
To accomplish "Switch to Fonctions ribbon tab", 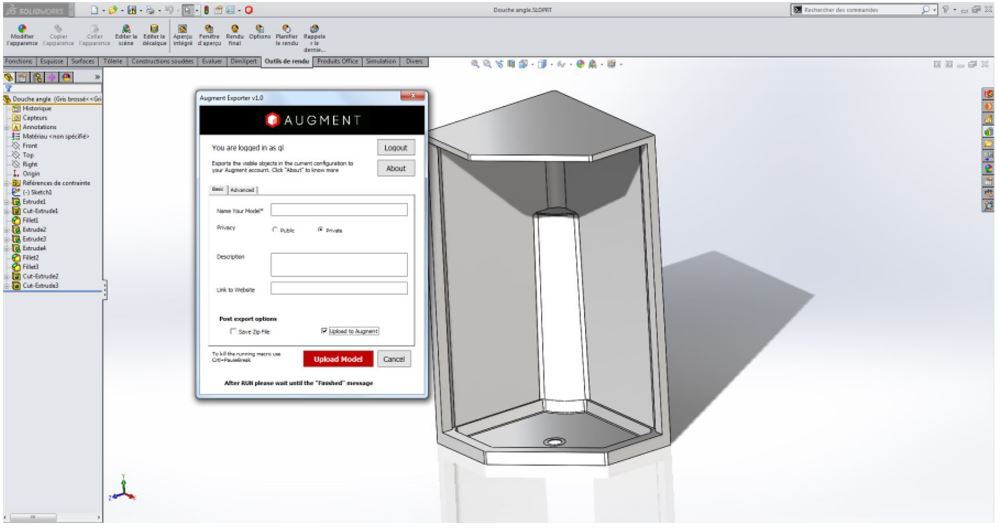I will [18, 61].
